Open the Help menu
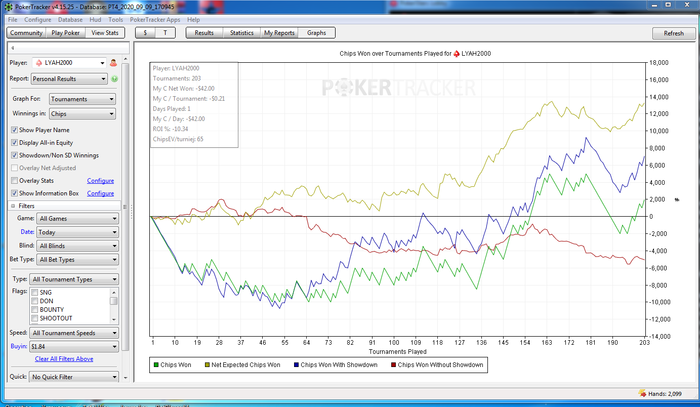This screenshot has height=407, width=700. point(193,20)
